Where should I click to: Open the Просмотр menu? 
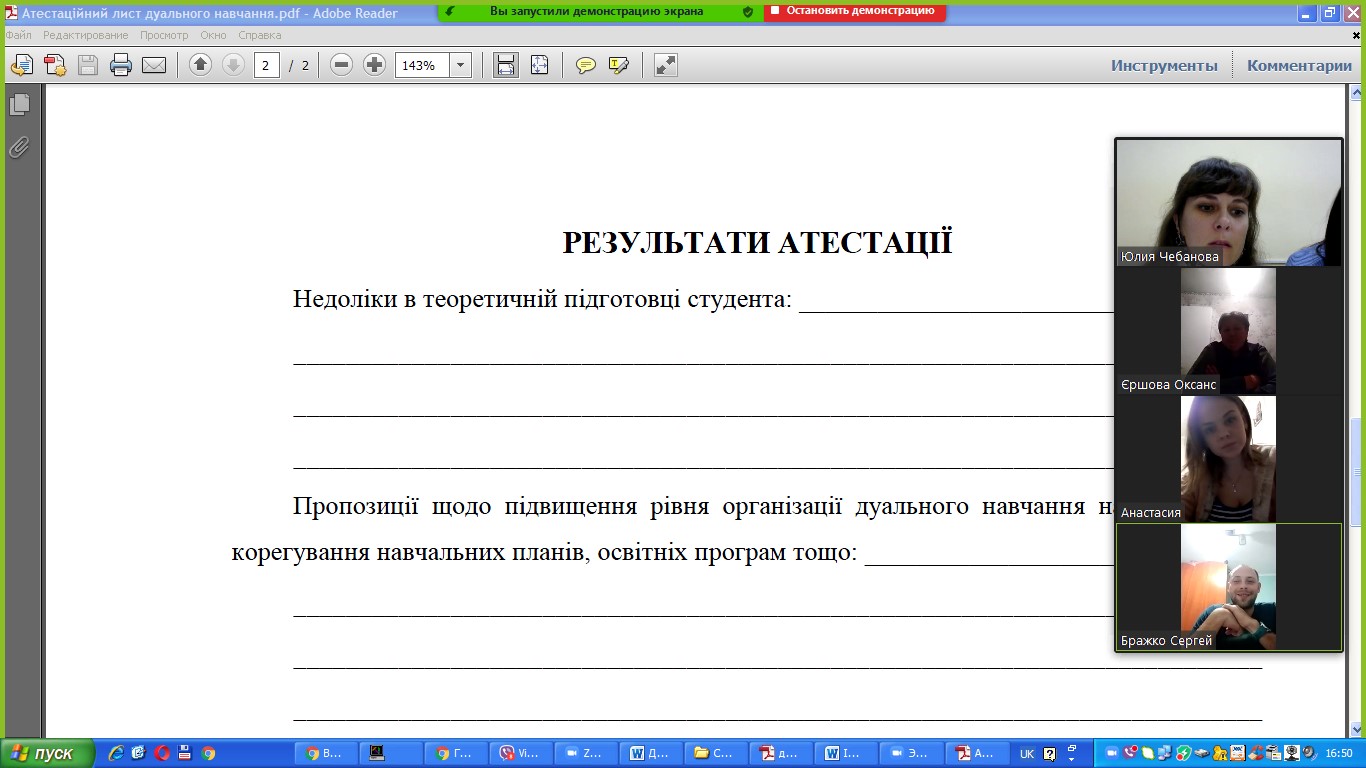pos(164,35)
